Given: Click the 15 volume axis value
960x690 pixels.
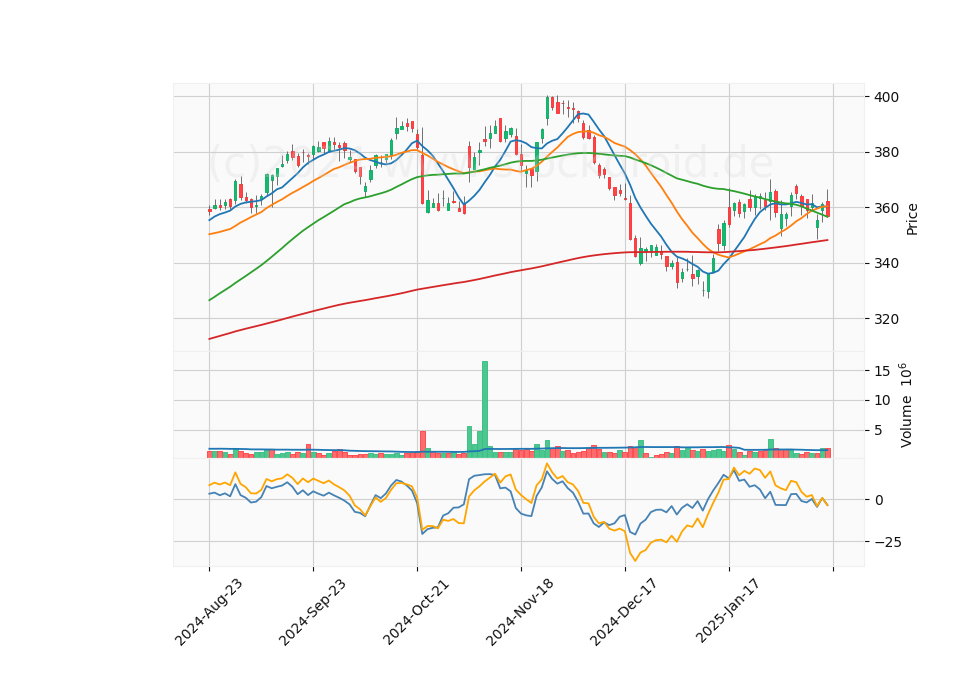Looking at the screenshot, I should pyautogui.click(x=883, y=371).
